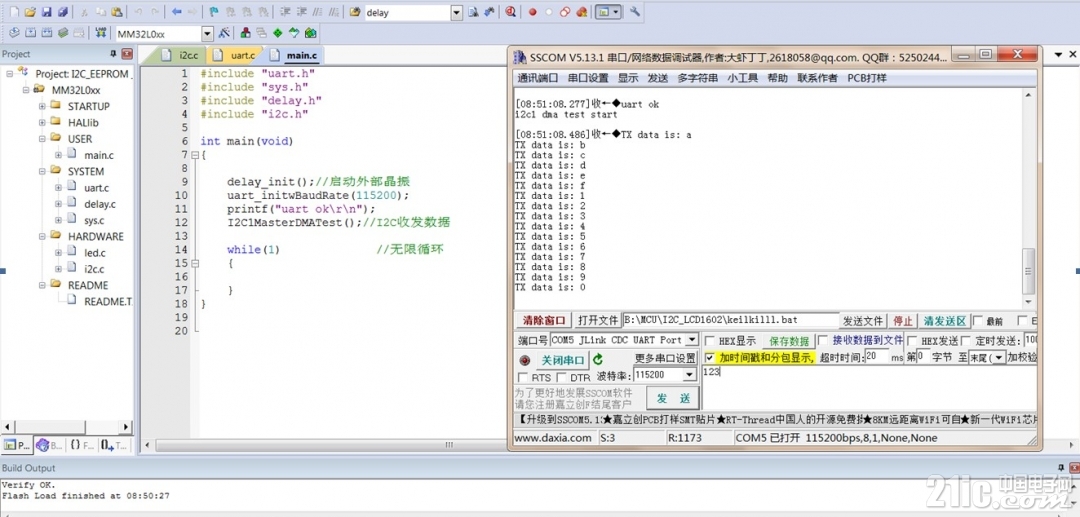The height and width of the screenshot is (517, 1080).
Task: Click the green refresh icon in SSCOM
Action: 598,359
